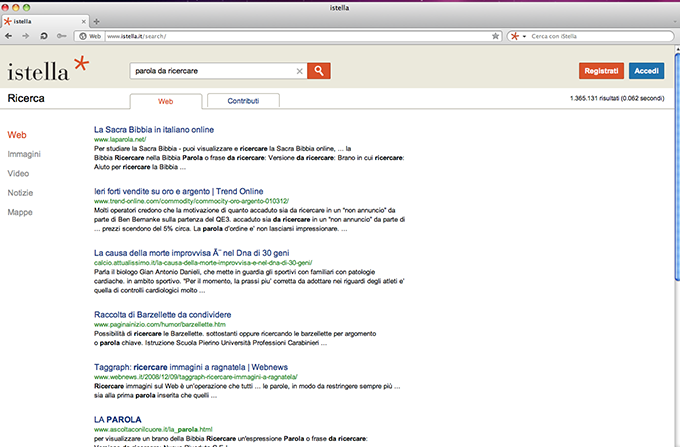Go forward with the browser forward arrow
Viewport: 680px width, 447px height.
point(26,36)
